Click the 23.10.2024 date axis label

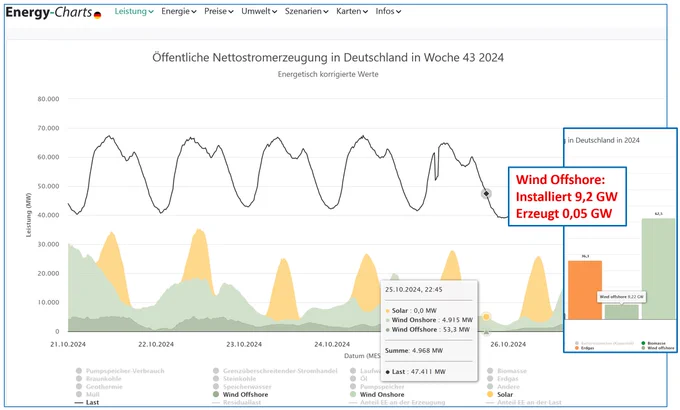[244, 344]
